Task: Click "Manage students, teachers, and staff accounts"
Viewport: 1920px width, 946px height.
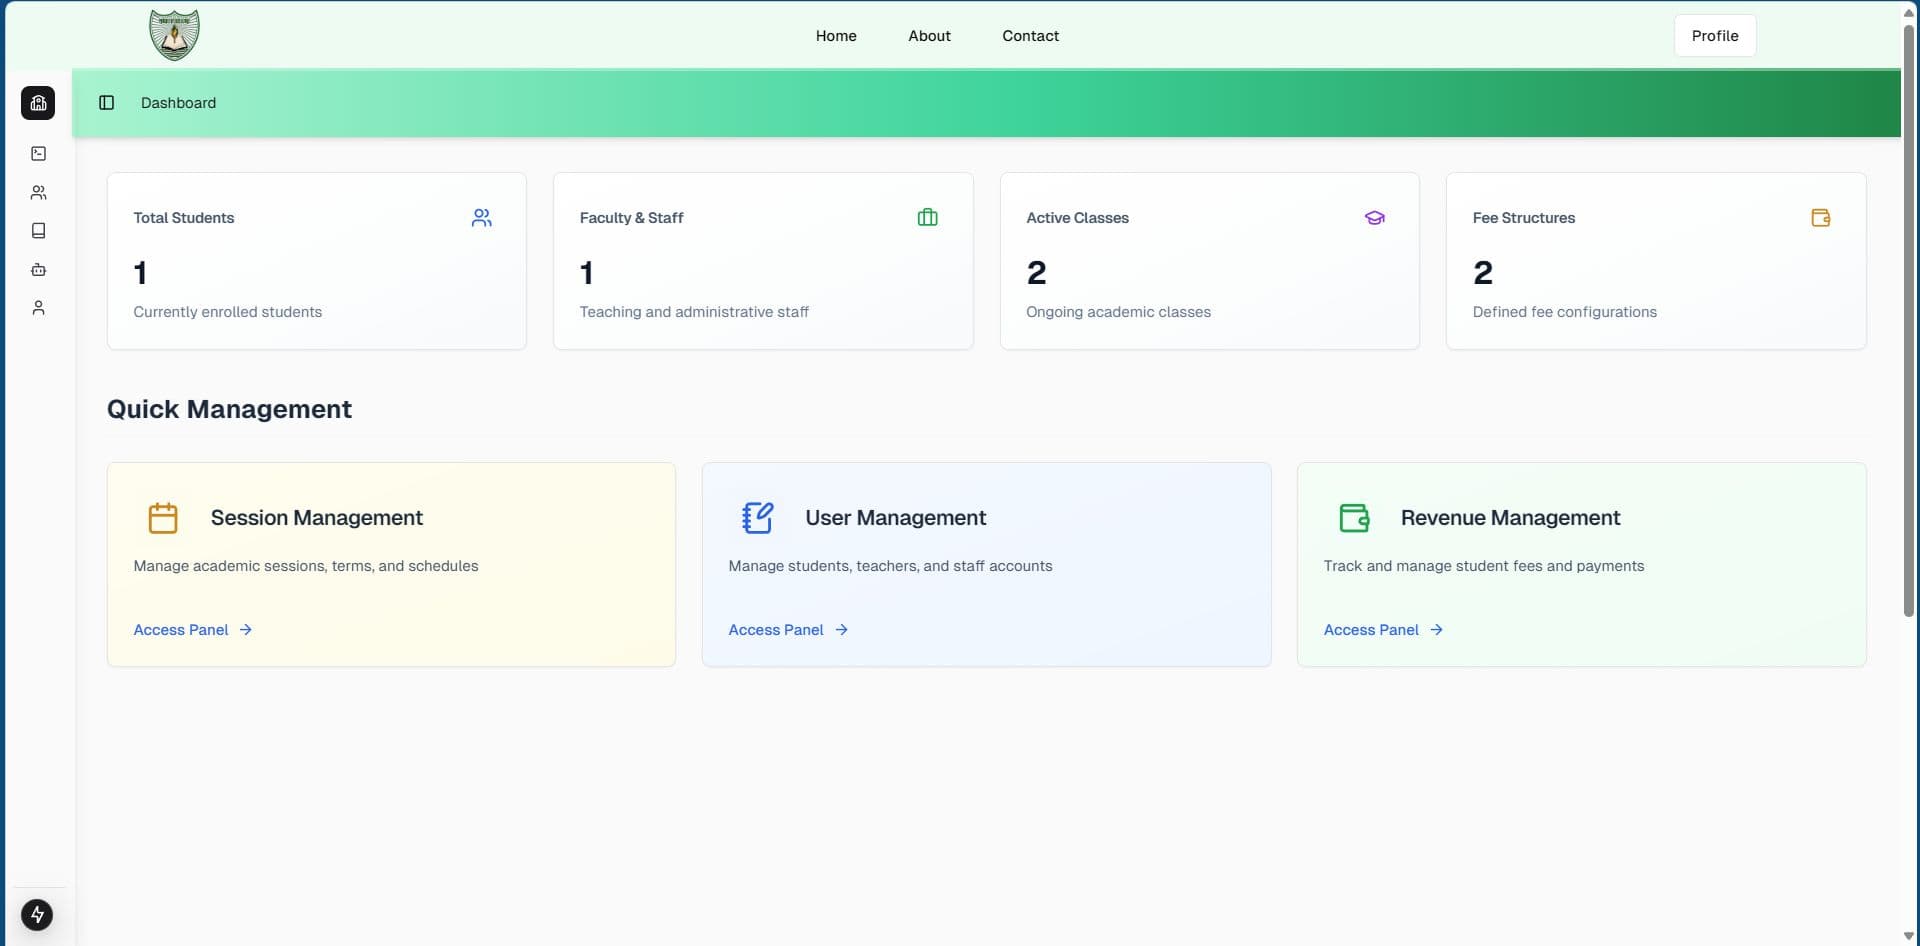Action: 890,566
